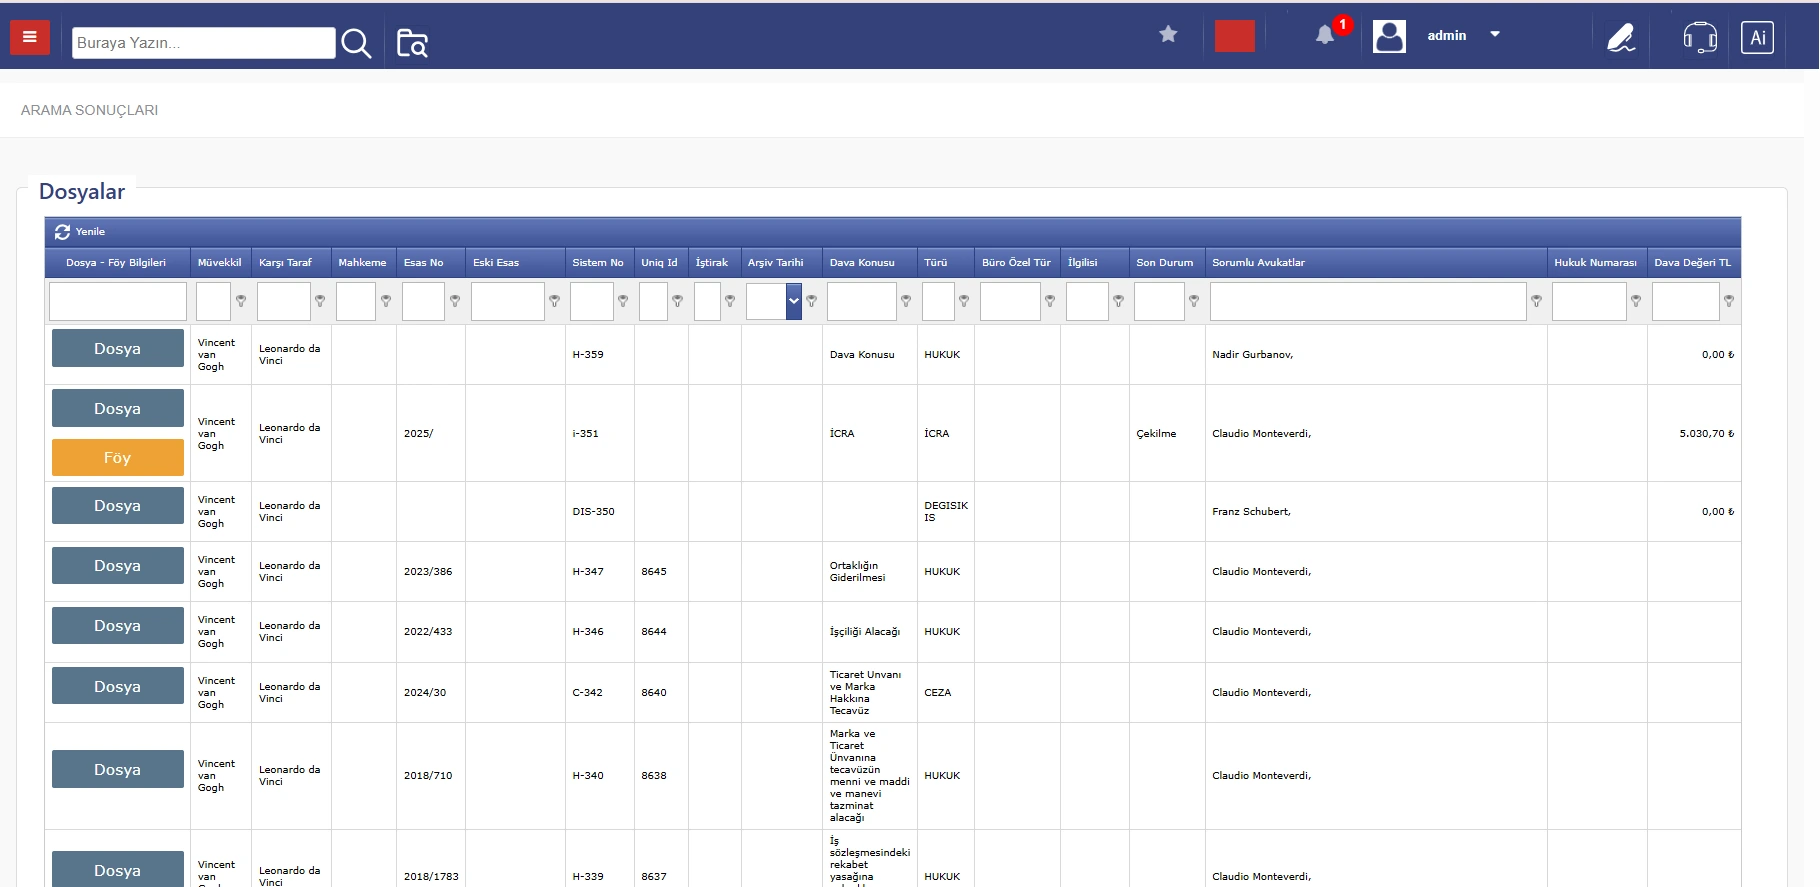Image resolution: width=1820 pixels, height=887 pixels.
Task: Sort by Esas No column header
Action: [x=423, y=263]
